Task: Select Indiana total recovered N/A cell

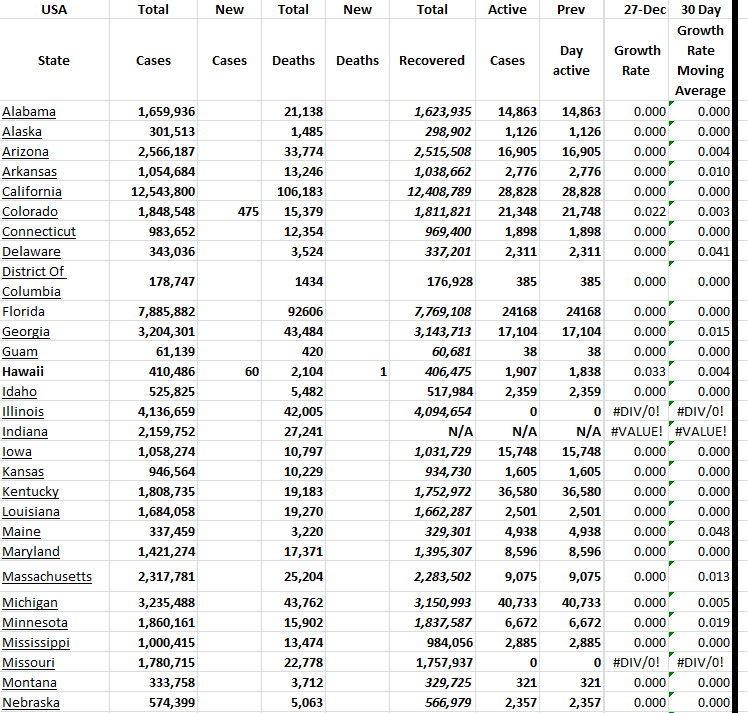Action: pyautogui.click(x=460, y=432)
